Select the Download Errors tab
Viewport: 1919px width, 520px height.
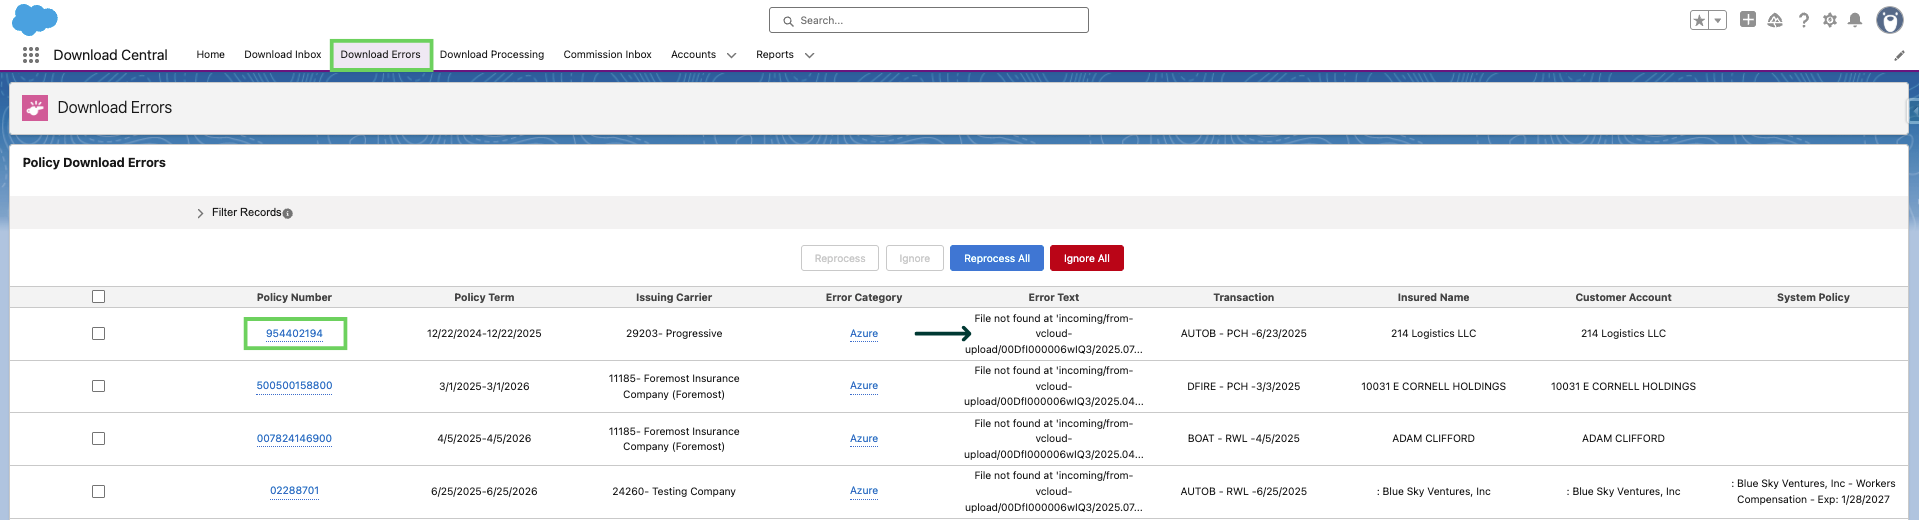(381, 55)
